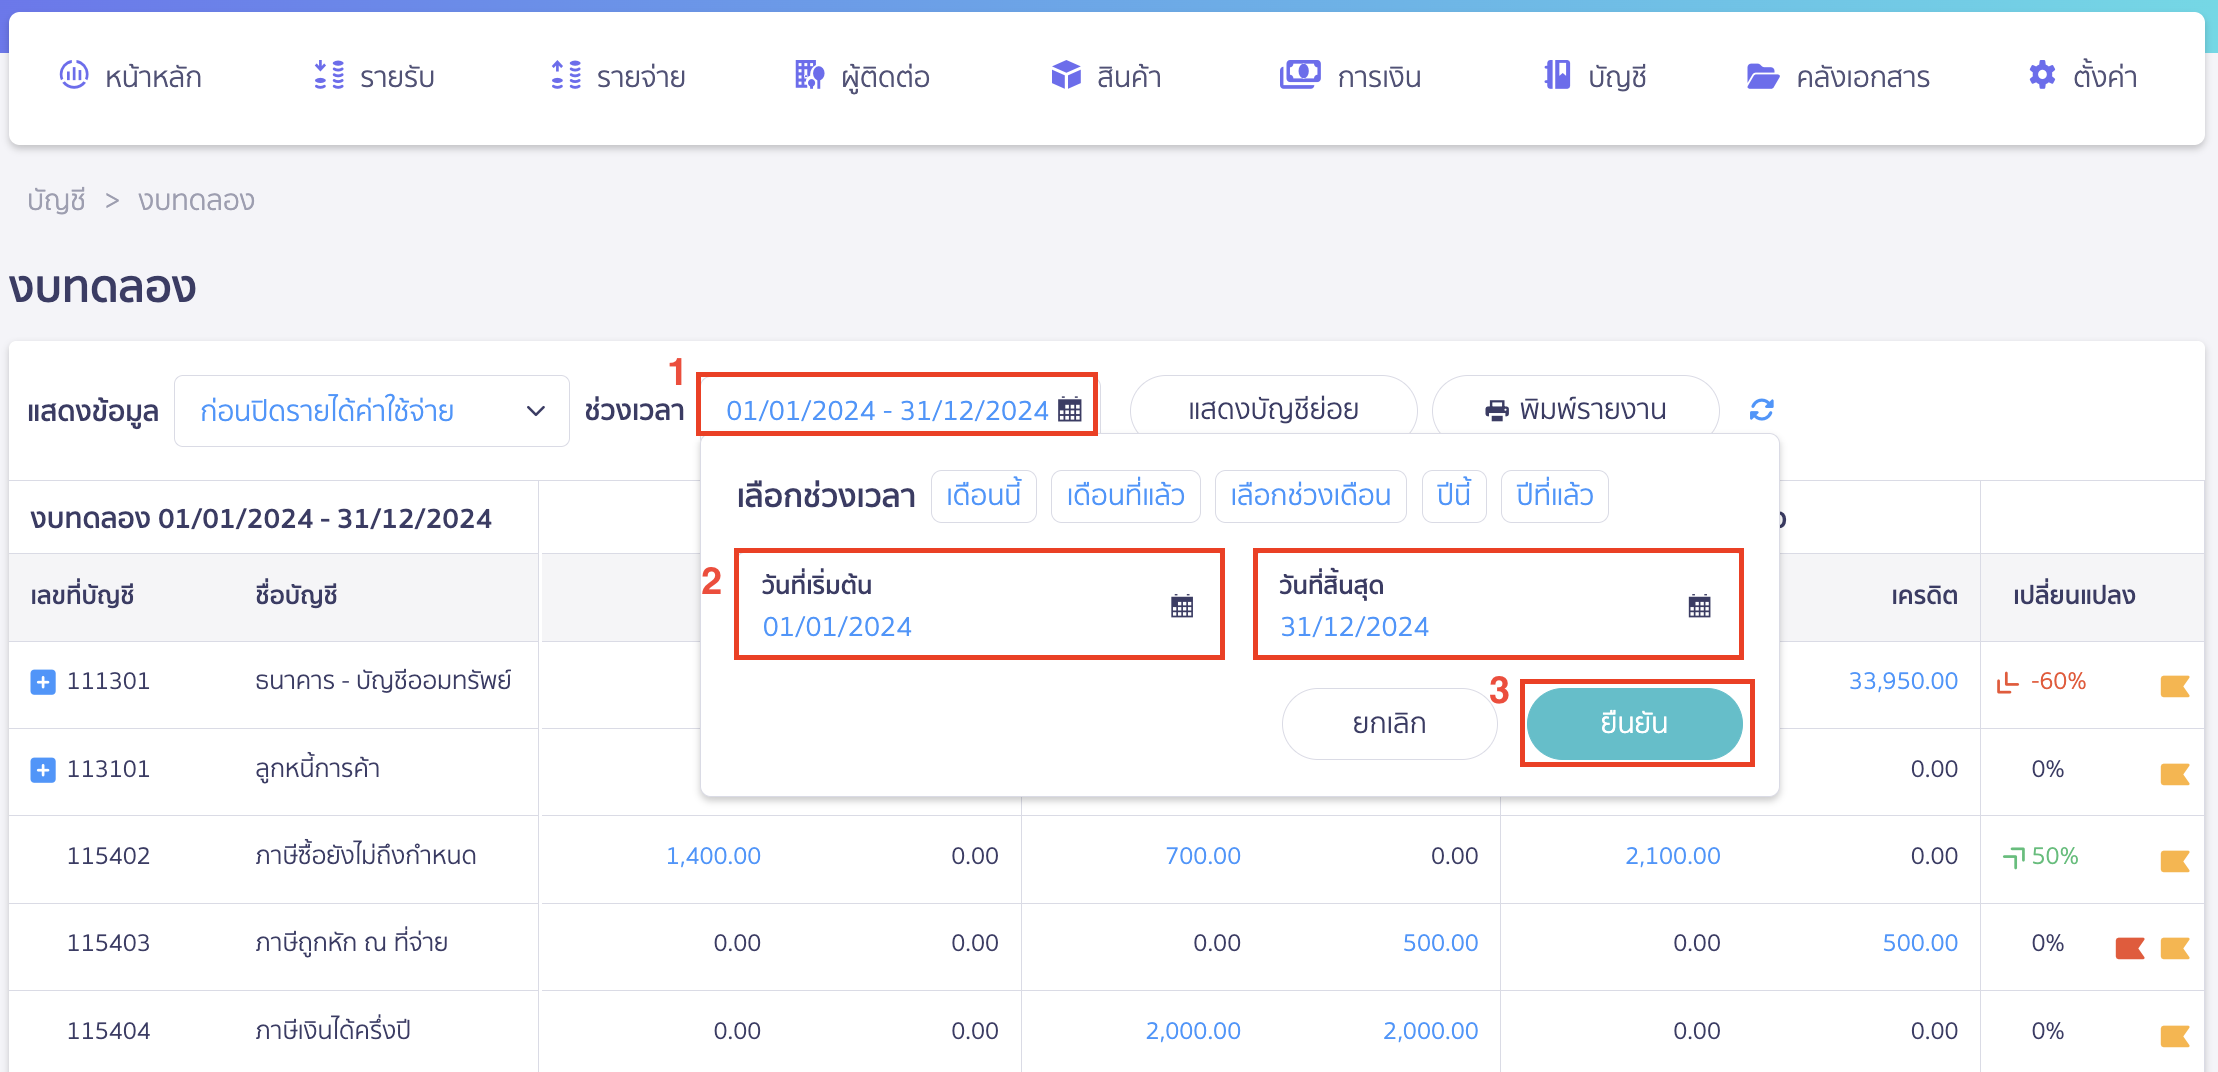Open products with the สินค้า box icon
The height and width of the screenshot is (1072, 2218).
1066,76
